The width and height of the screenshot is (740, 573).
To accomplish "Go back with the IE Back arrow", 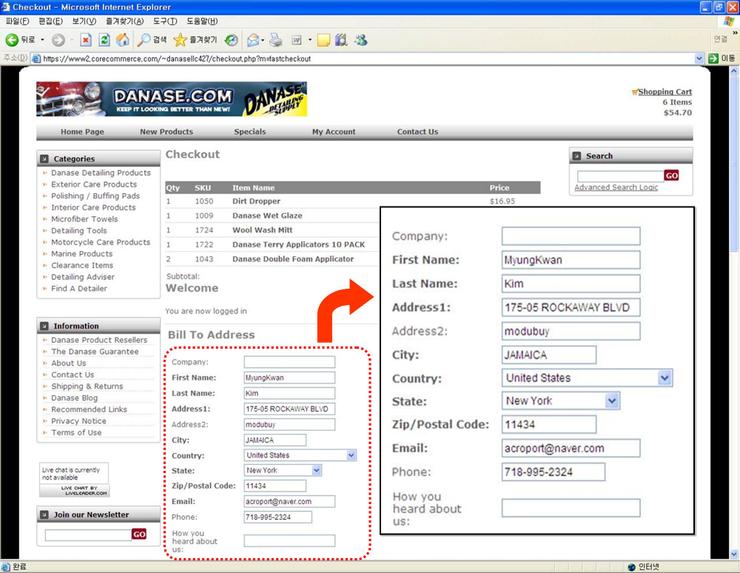I will [x=12, y=40].
